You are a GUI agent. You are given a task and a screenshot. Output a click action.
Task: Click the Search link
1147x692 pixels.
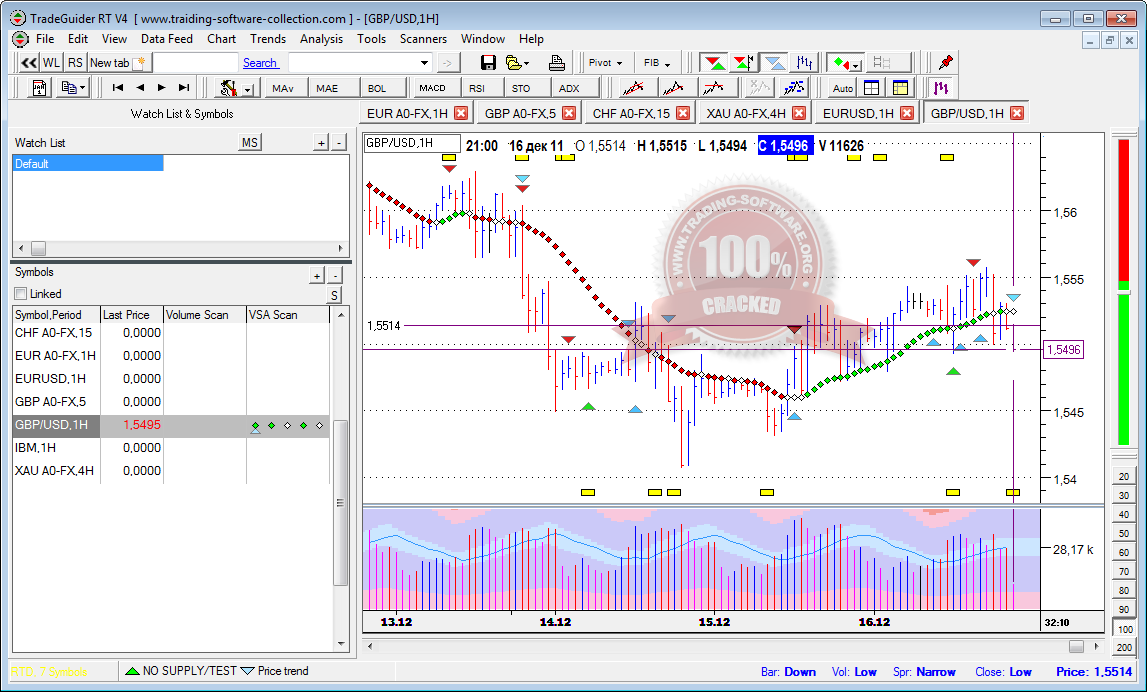[x=260, y=63]
